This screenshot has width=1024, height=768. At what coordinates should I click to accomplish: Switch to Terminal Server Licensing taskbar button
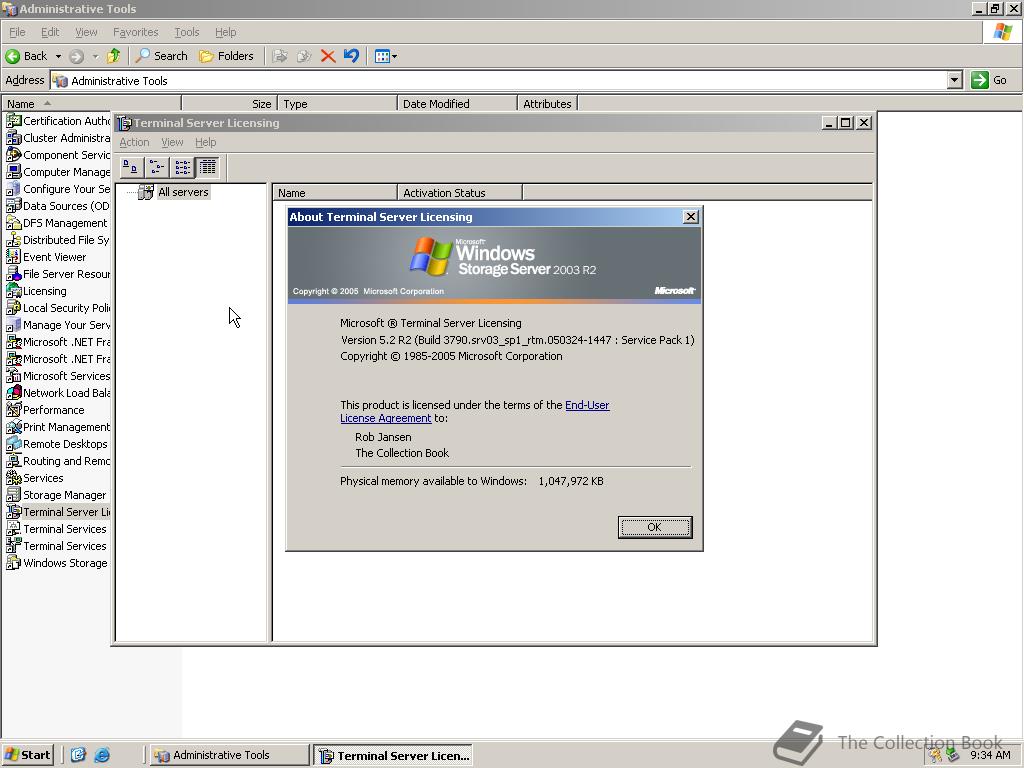pyautogui.click(x=393, y=756)
